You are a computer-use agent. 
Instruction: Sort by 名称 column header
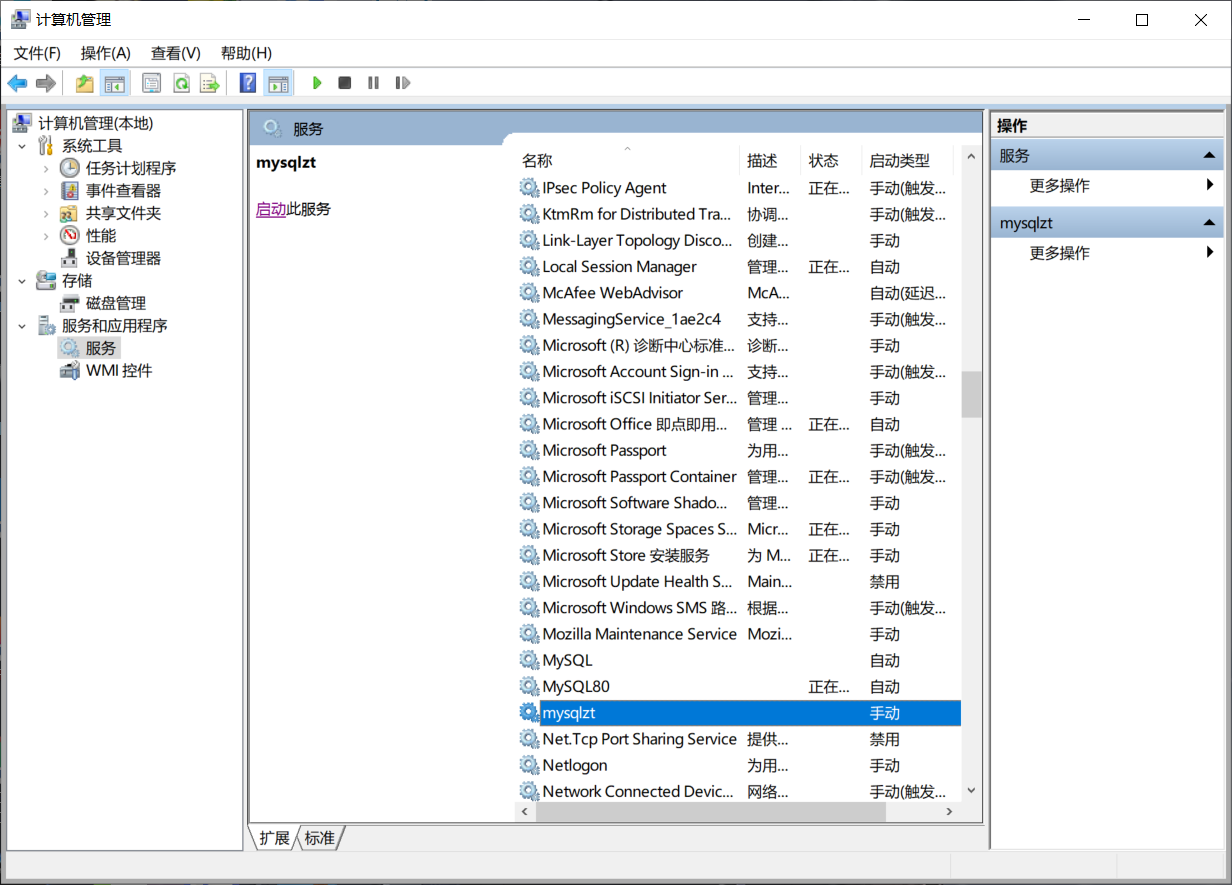point(628,160)
